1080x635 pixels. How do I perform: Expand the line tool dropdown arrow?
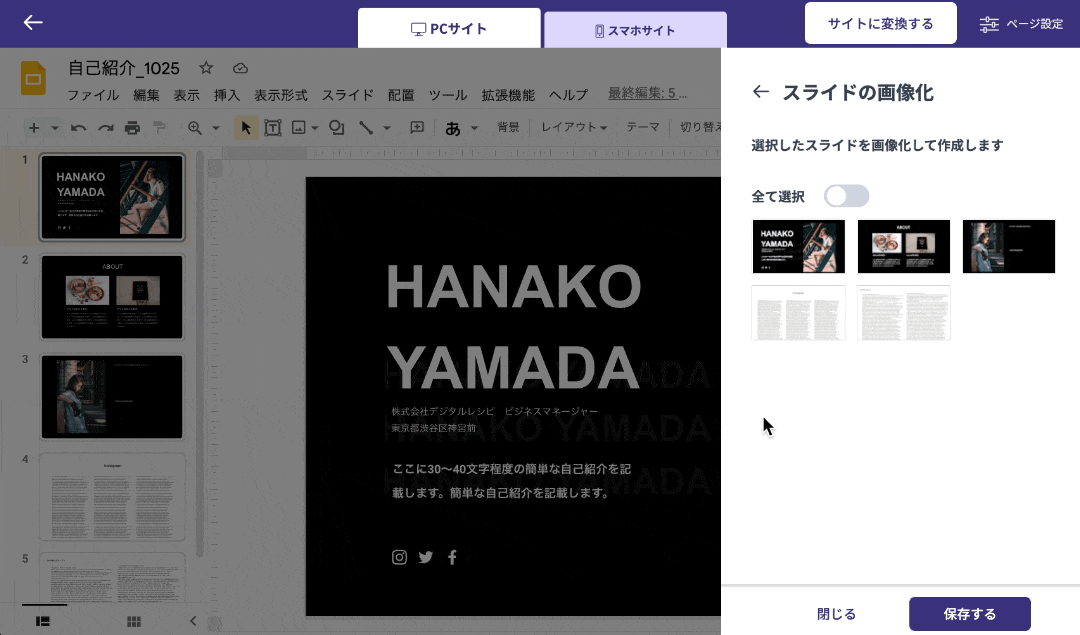387,128
